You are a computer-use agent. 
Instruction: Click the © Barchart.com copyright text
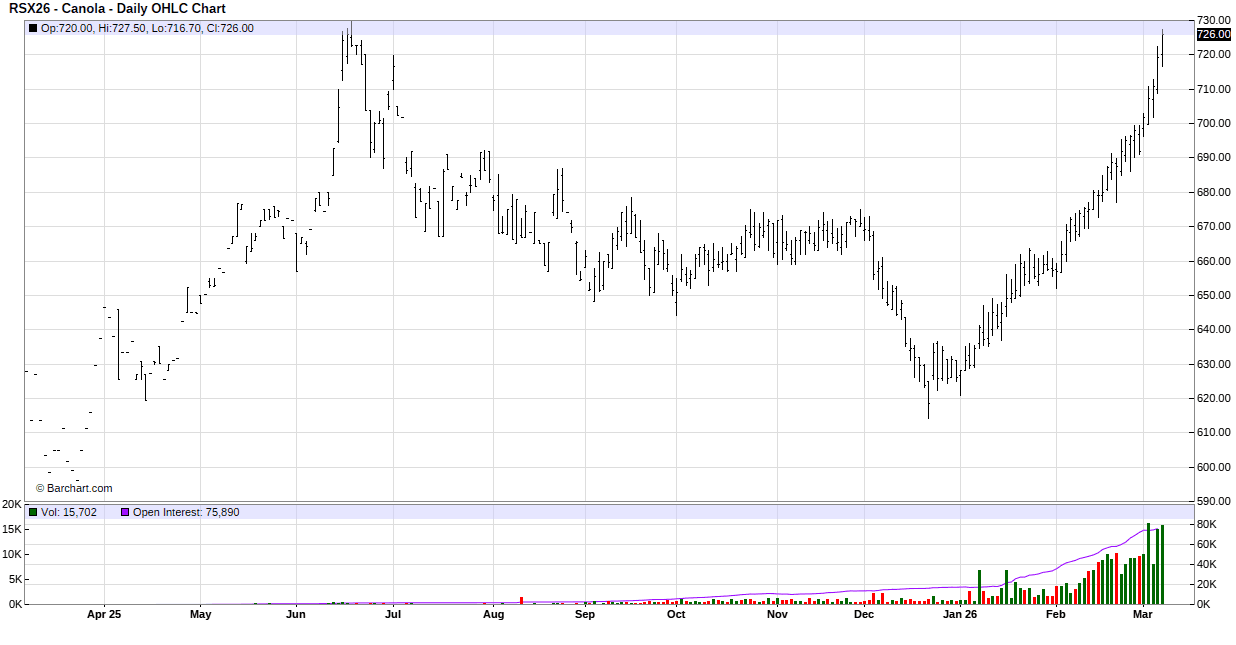click(x=74, y=488)
